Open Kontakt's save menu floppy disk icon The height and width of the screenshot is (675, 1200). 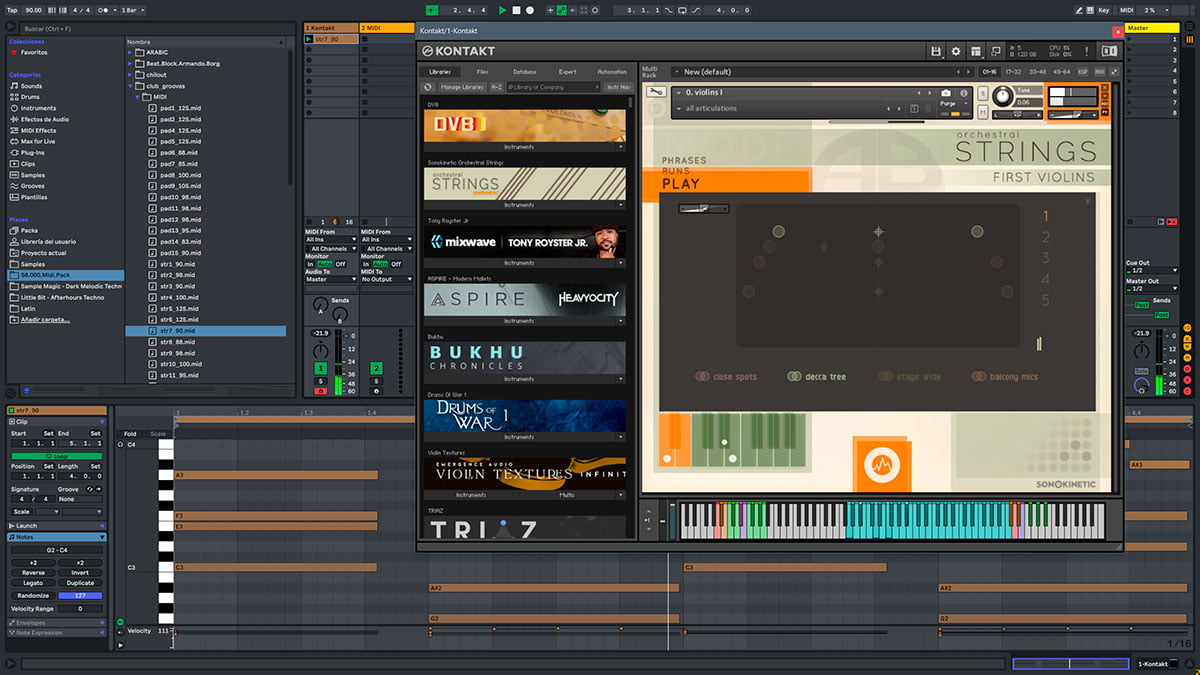[936, 51]
